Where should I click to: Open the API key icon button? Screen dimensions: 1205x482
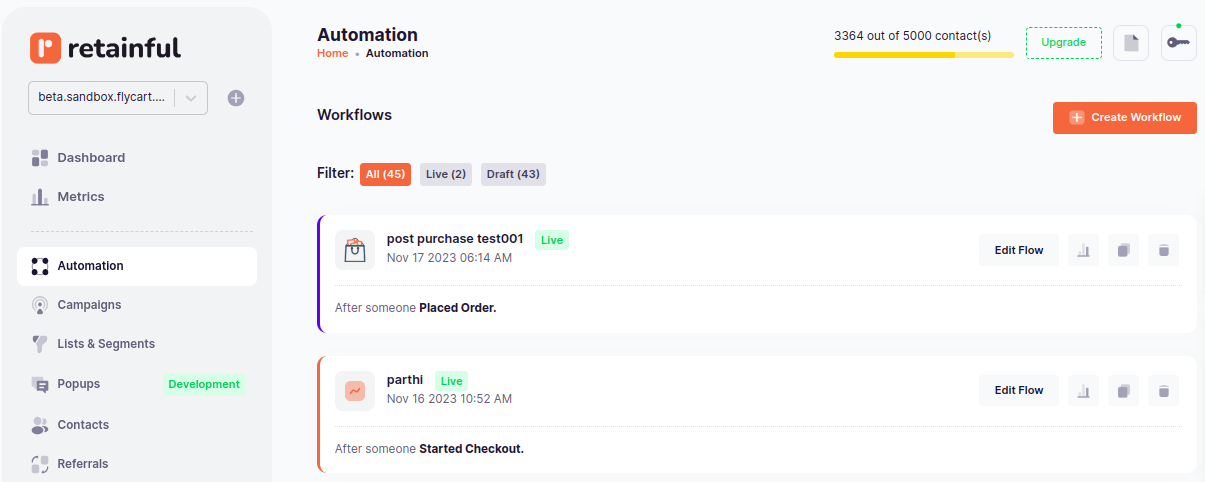pyautogui.click(x=1178, y=43)
